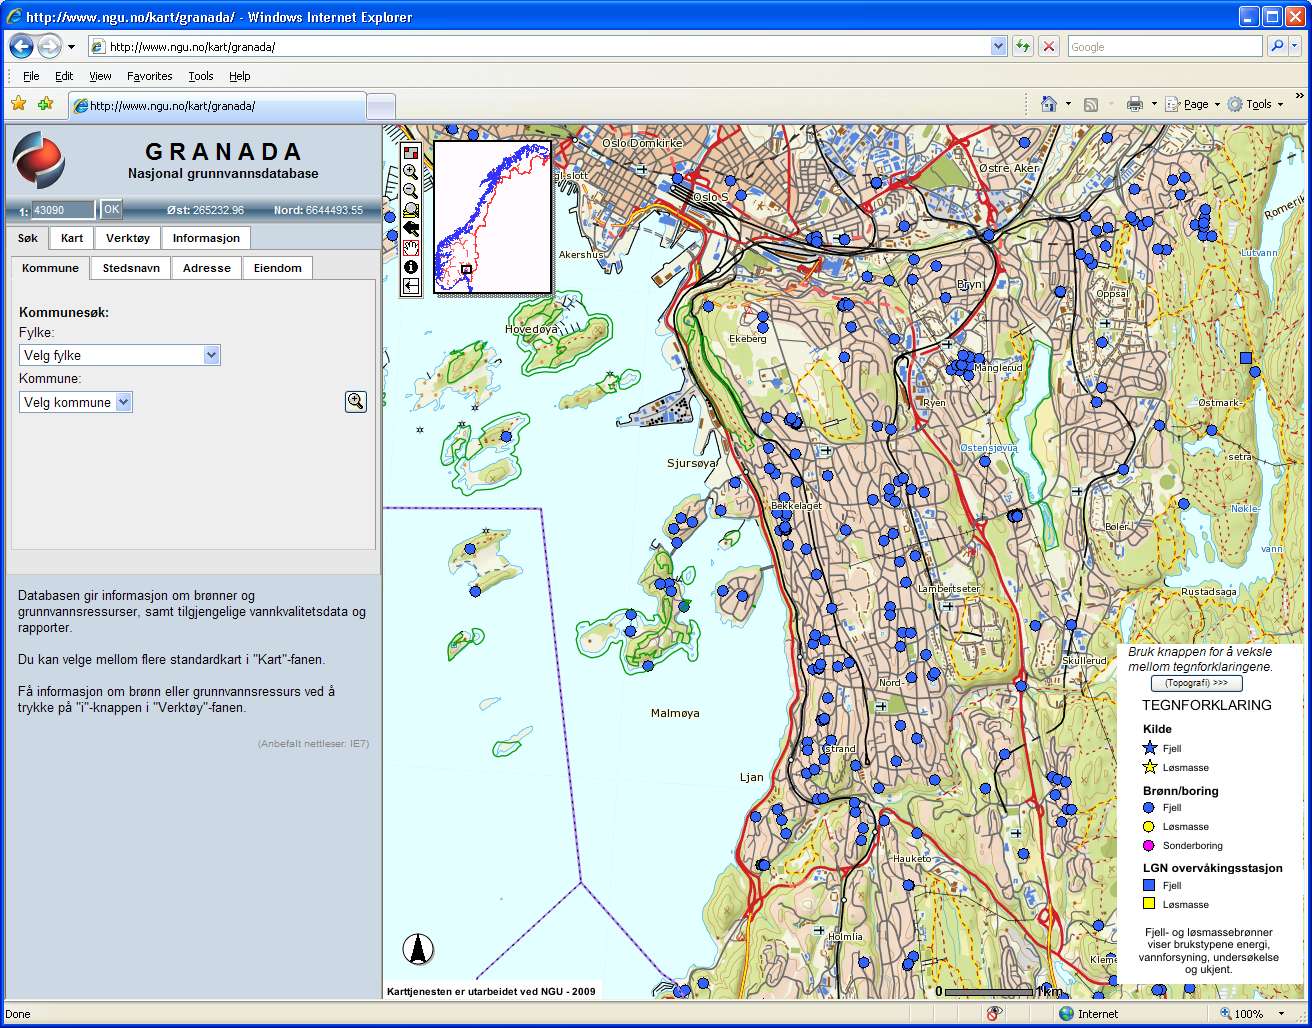
Task: Click the magnifier search button beside Kommune
Action: coord(356,401)
